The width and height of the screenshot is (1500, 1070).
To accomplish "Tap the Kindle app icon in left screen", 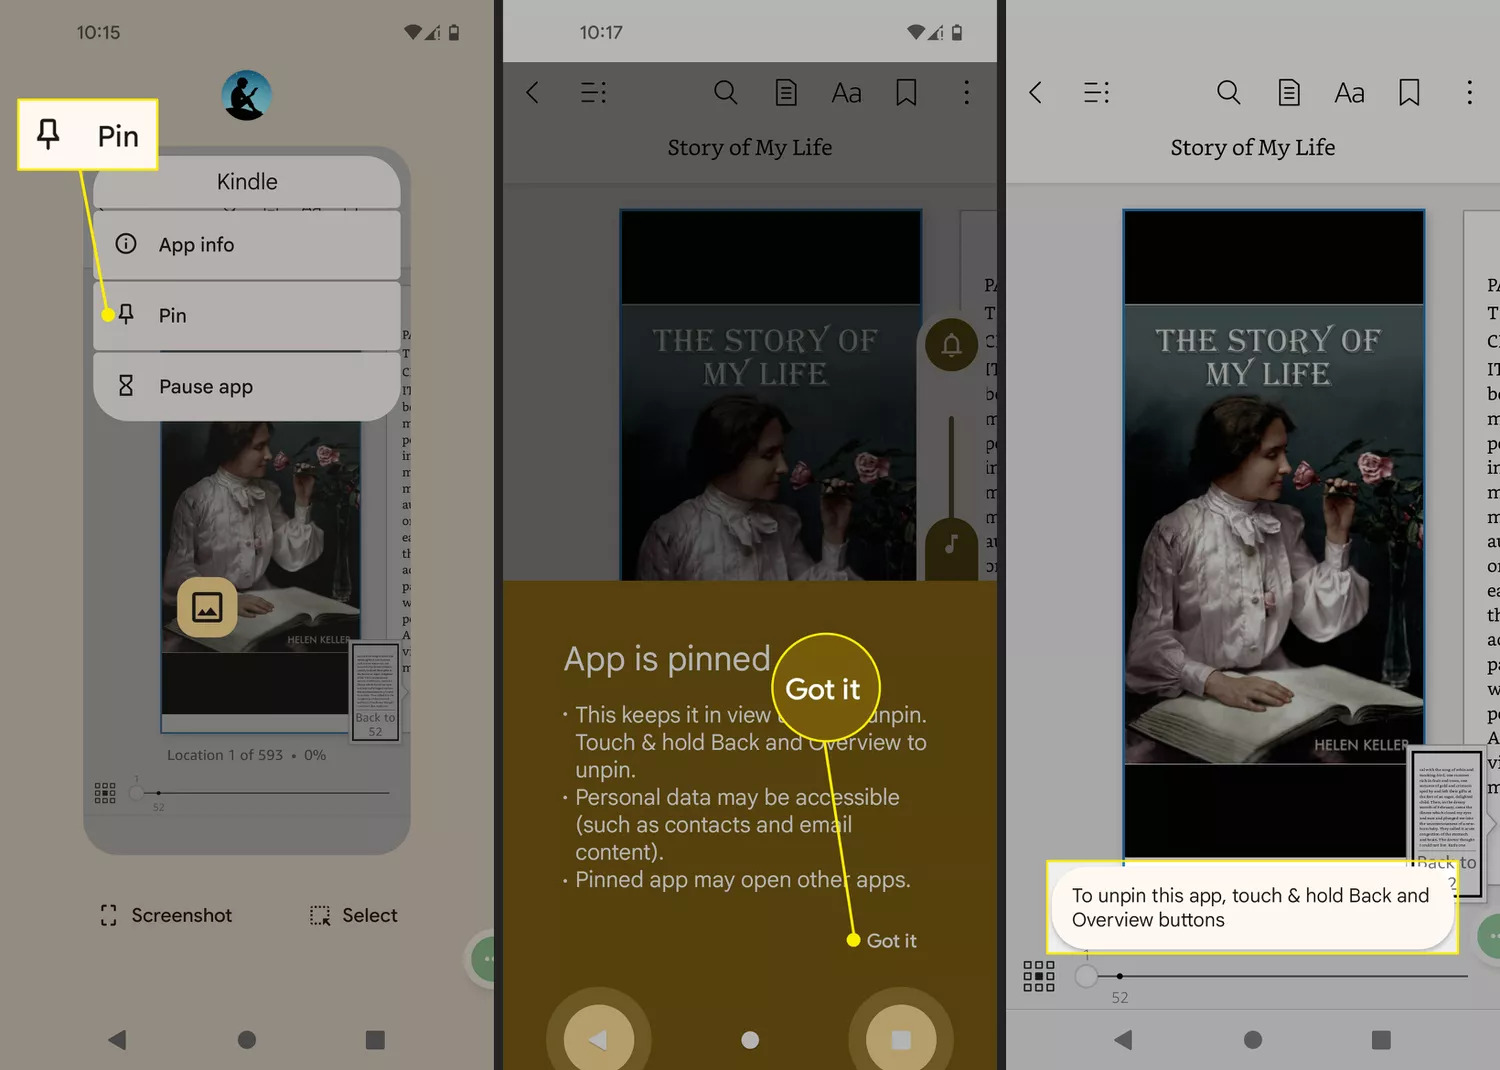I will point(246,95).
